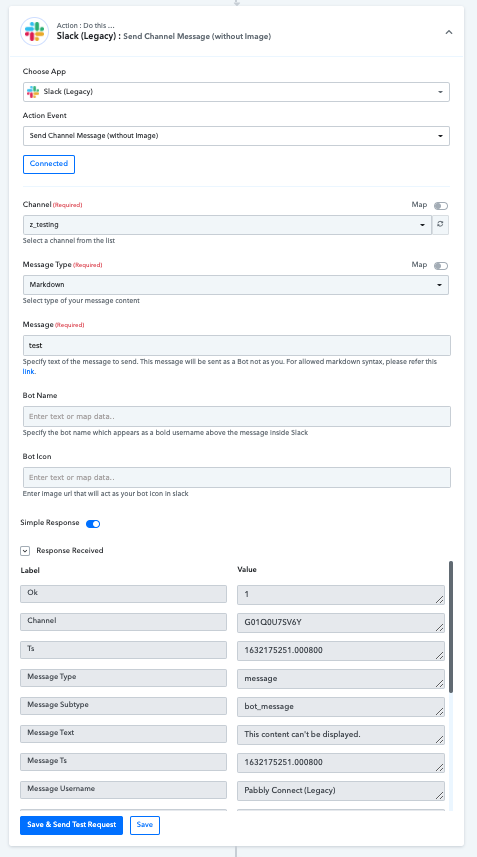Open the Action Event dropdown

[x=236, y=136]
